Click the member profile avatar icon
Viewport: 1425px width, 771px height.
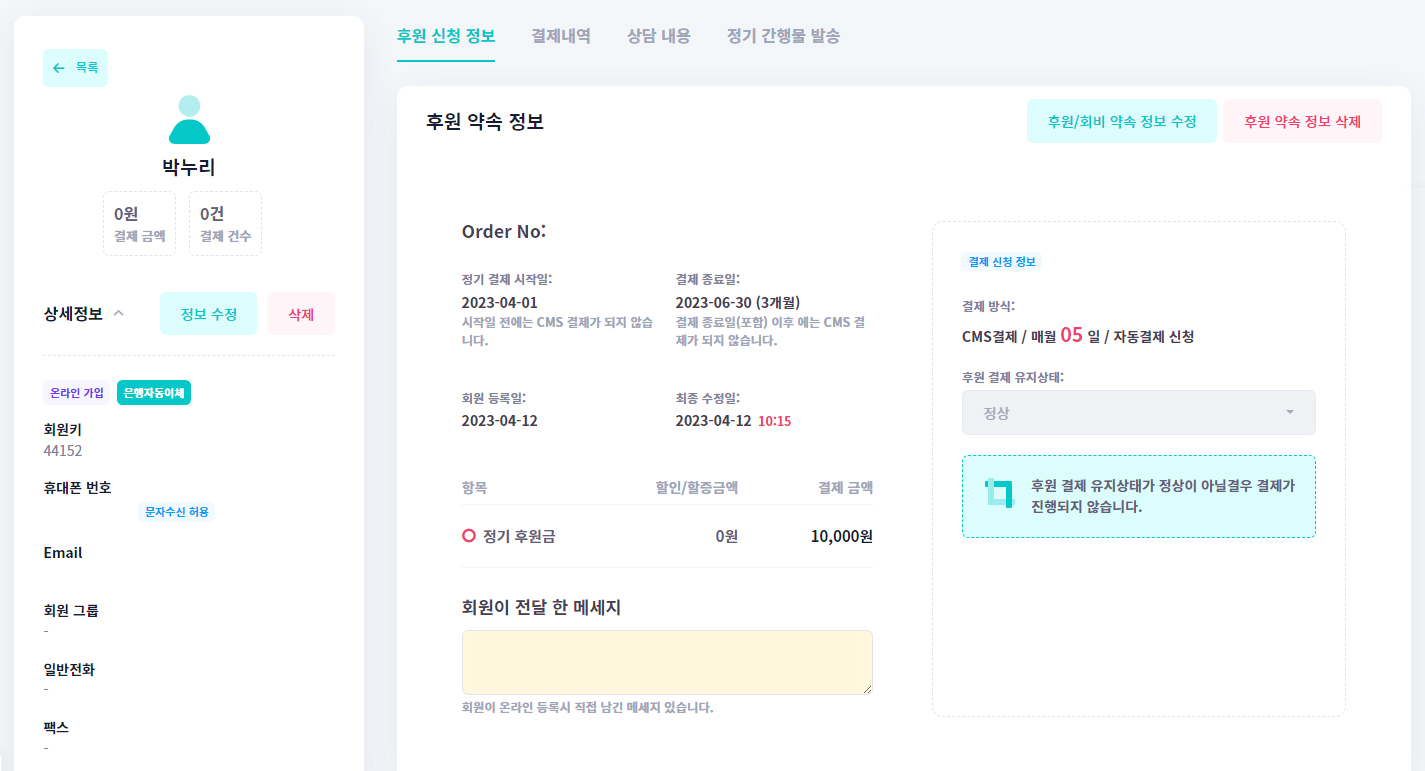tap(189, 120)
